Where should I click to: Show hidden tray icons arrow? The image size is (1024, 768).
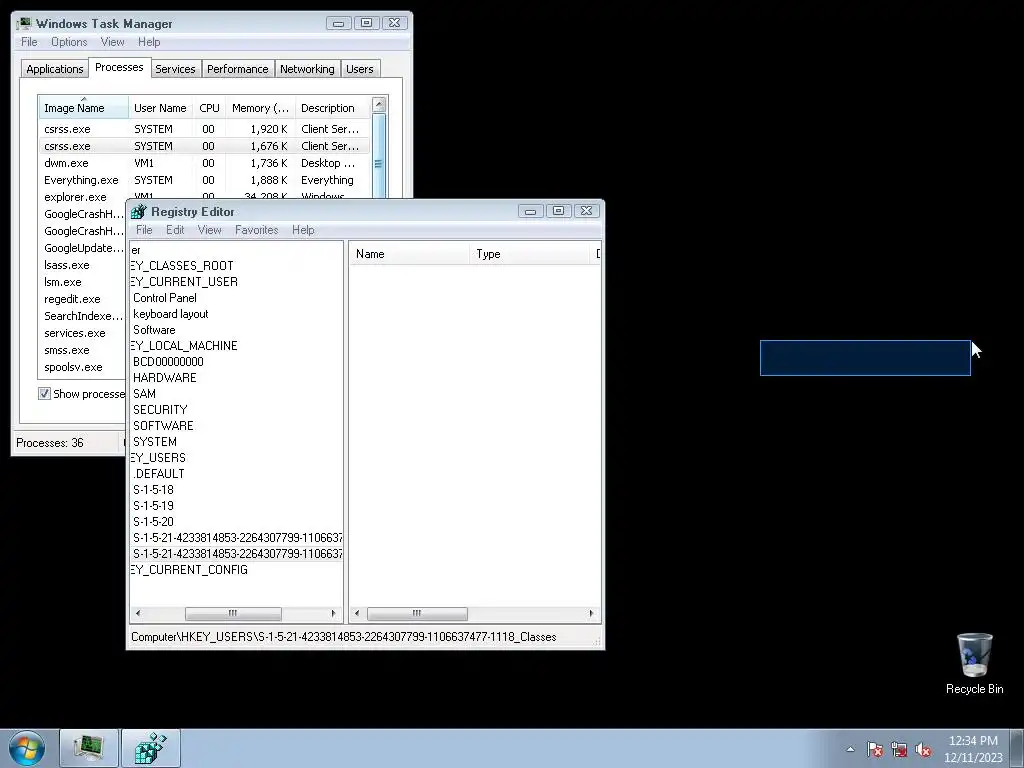coord(850,749)
